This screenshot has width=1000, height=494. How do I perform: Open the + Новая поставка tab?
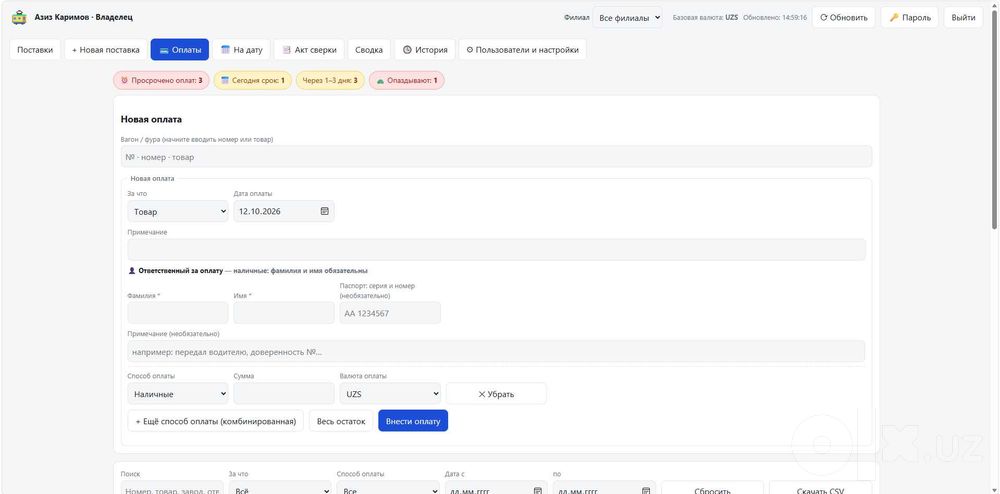105,50
